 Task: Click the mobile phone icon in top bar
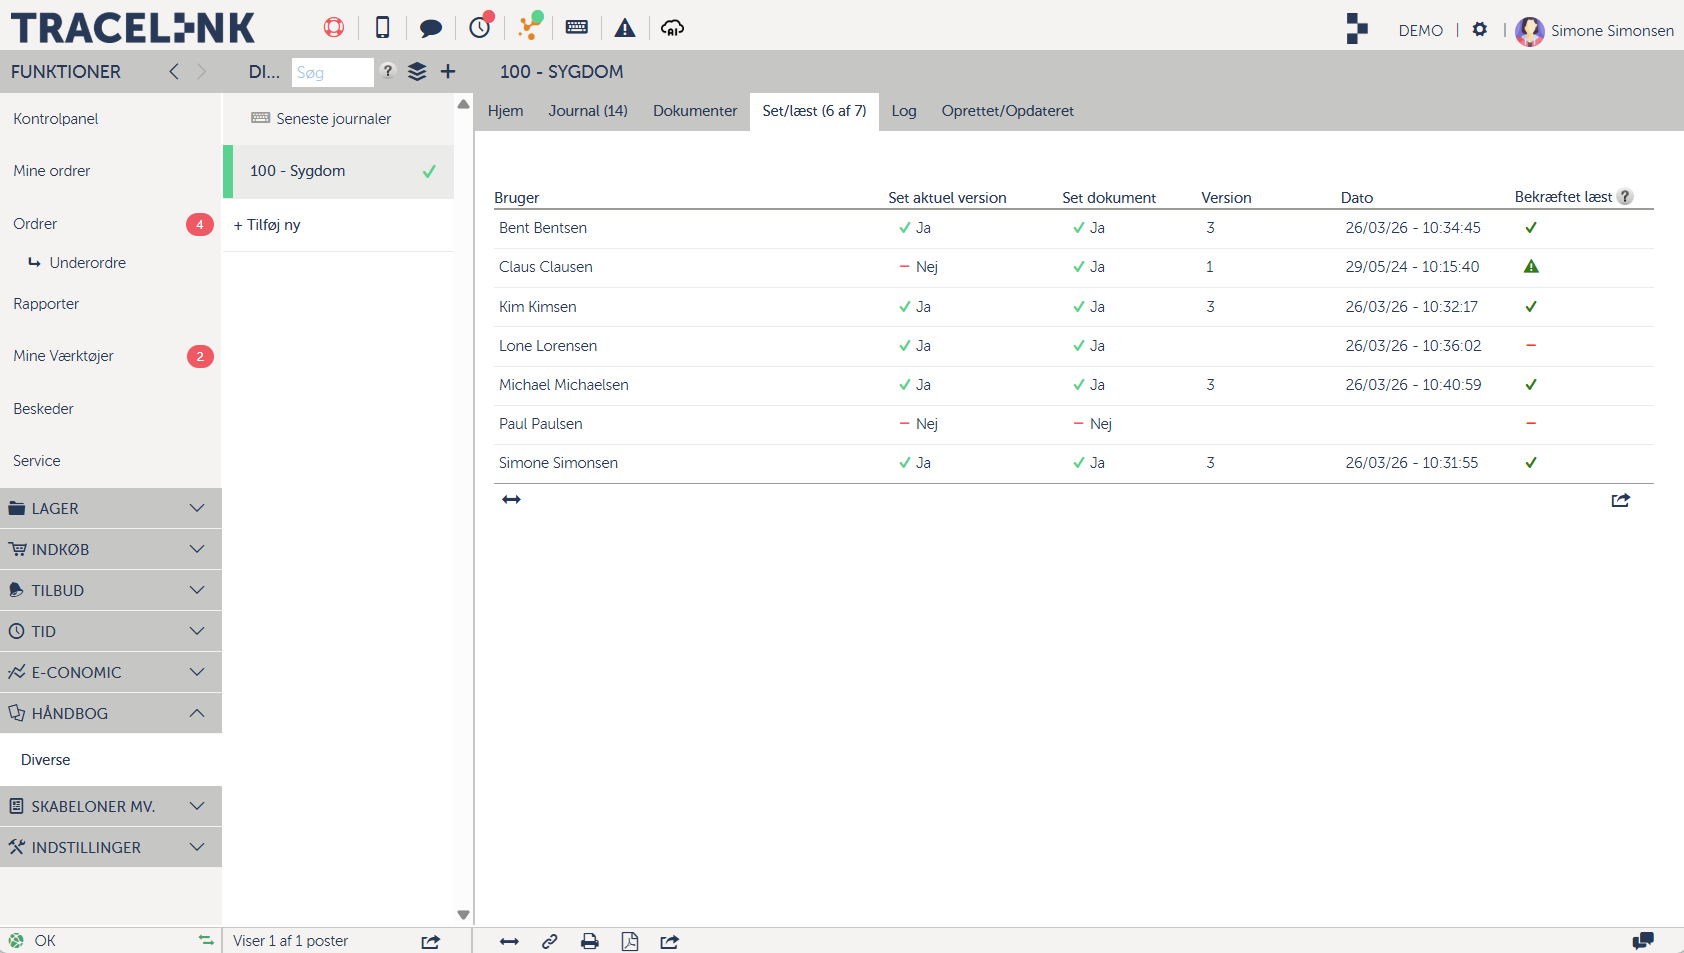[382, 28]
